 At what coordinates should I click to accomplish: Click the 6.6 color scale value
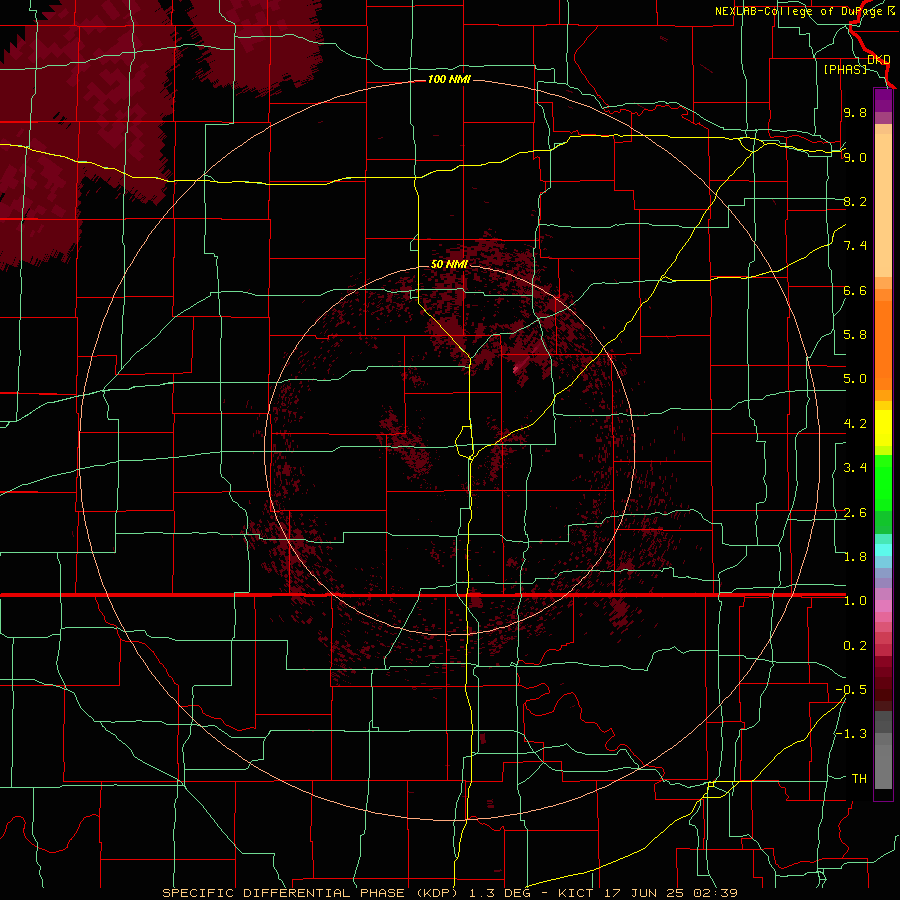(x=855, y=290)
